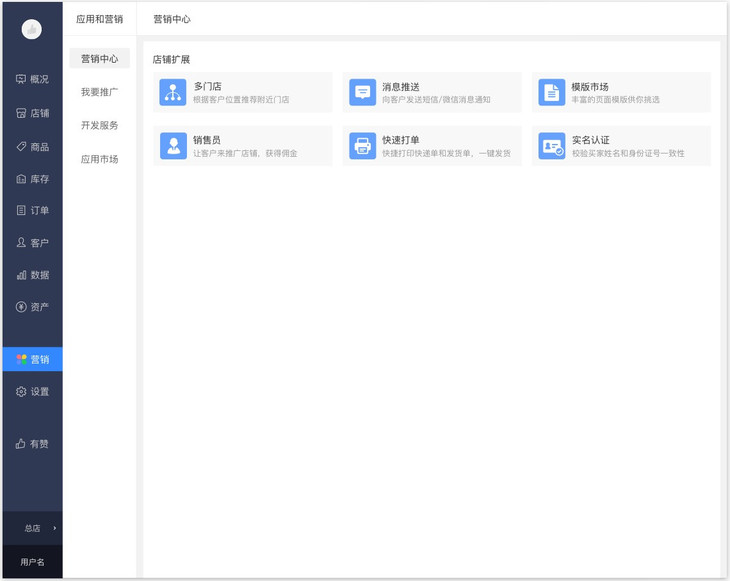This screenshot has width=730, height=581.
Task: Click 订单 label in sidebar
Action: tap(40, 210)
